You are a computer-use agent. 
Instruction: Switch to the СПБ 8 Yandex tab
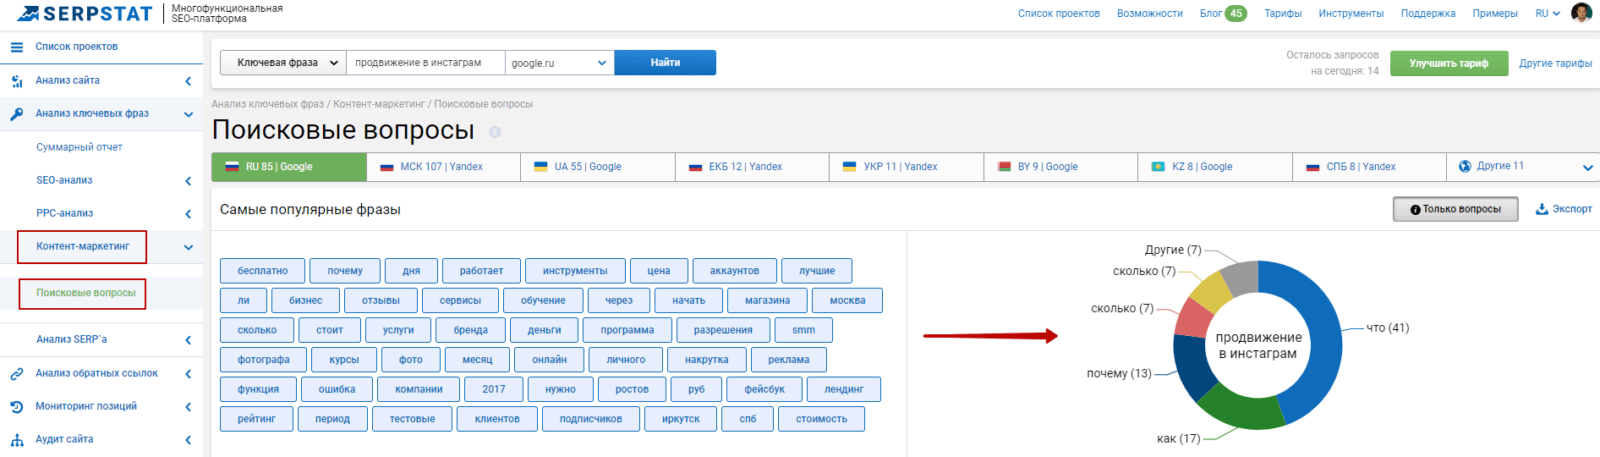1369,167
